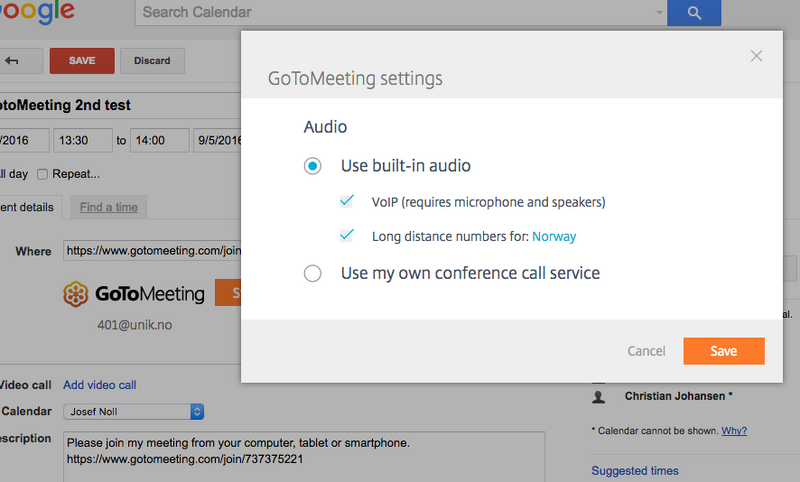The width and height of the screenshot is (800, 482).
Task: Select Use built-in audio radio button
Action: (x=312, y=166)
